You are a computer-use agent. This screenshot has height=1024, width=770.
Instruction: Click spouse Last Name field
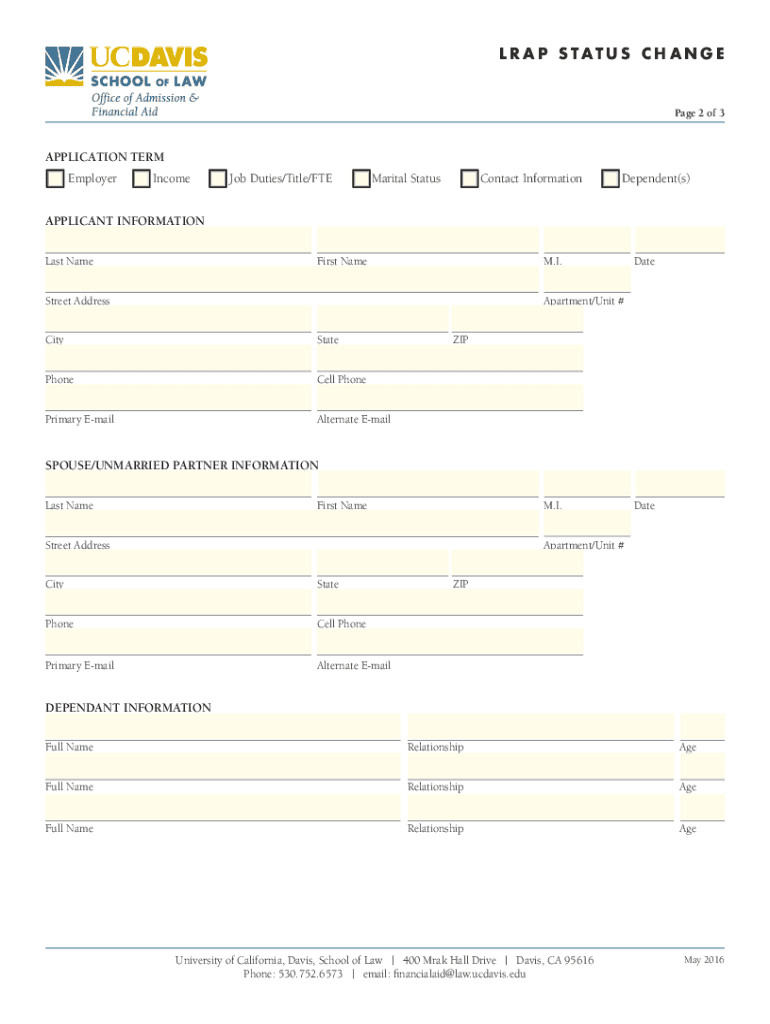tap(177, 484)
